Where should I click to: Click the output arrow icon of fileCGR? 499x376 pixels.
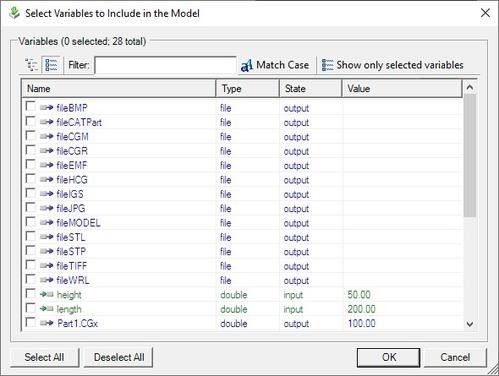[x=46, y=151]
